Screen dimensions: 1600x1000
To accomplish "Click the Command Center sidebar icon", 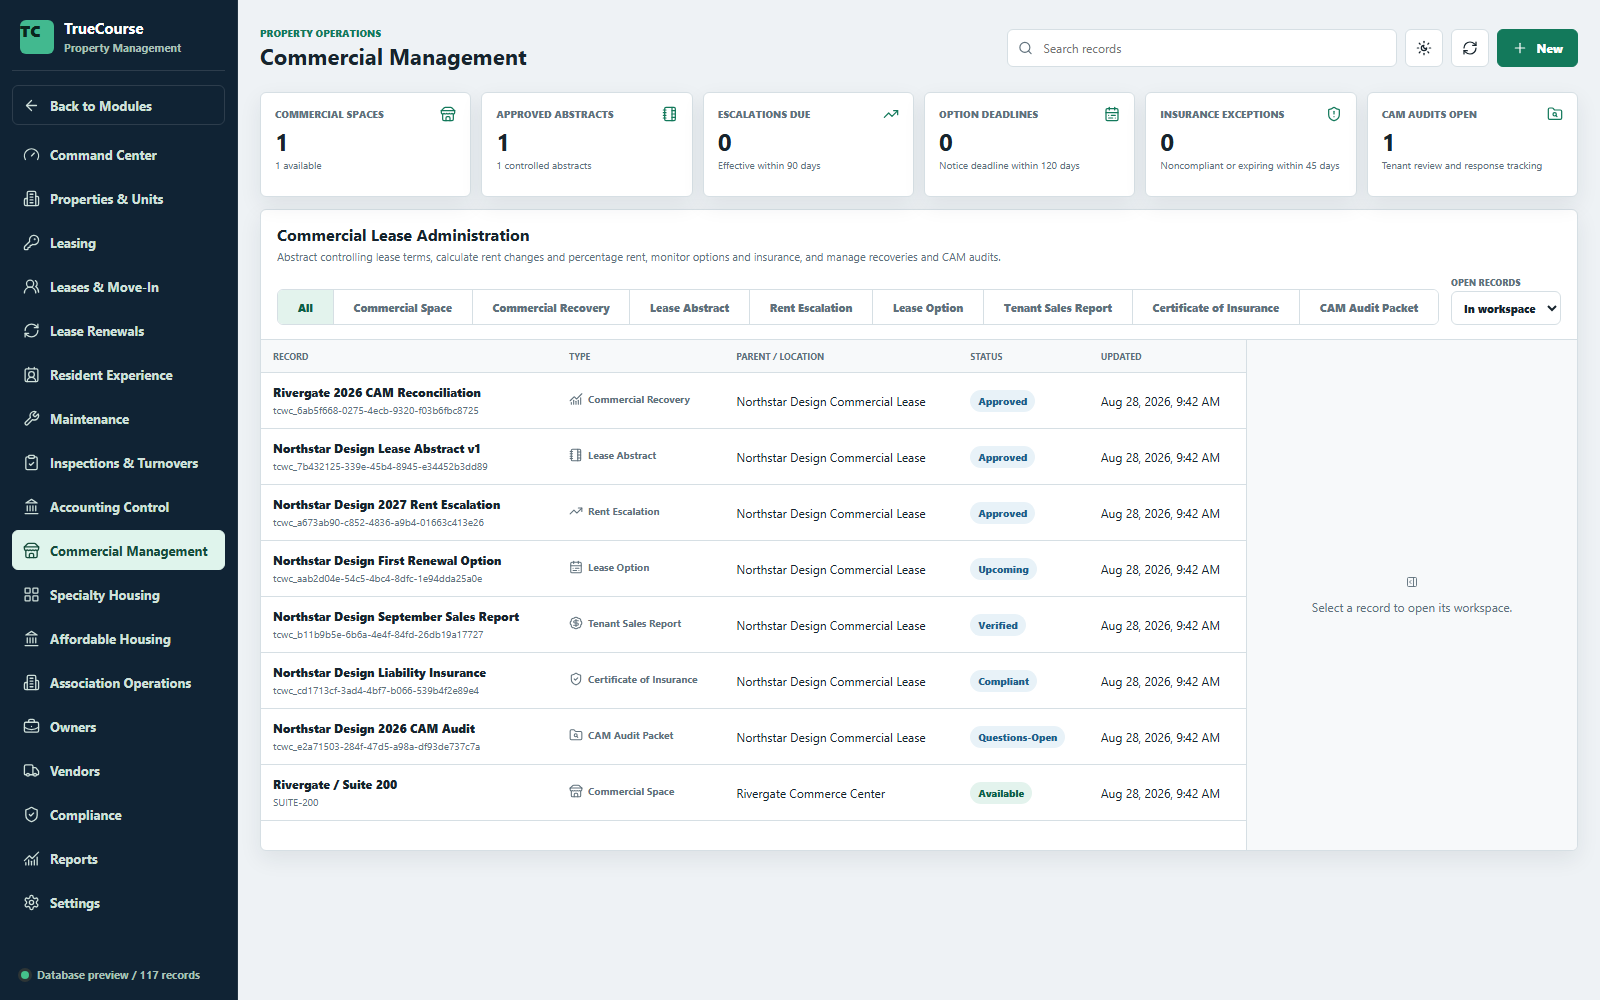I will pos(32,155).
